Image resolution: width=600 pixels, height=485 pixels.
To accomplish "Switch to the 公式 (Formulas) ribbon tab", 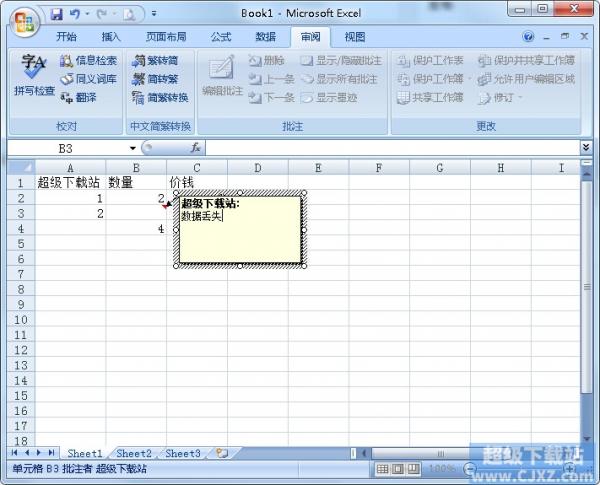I will (x=221, y=37).
